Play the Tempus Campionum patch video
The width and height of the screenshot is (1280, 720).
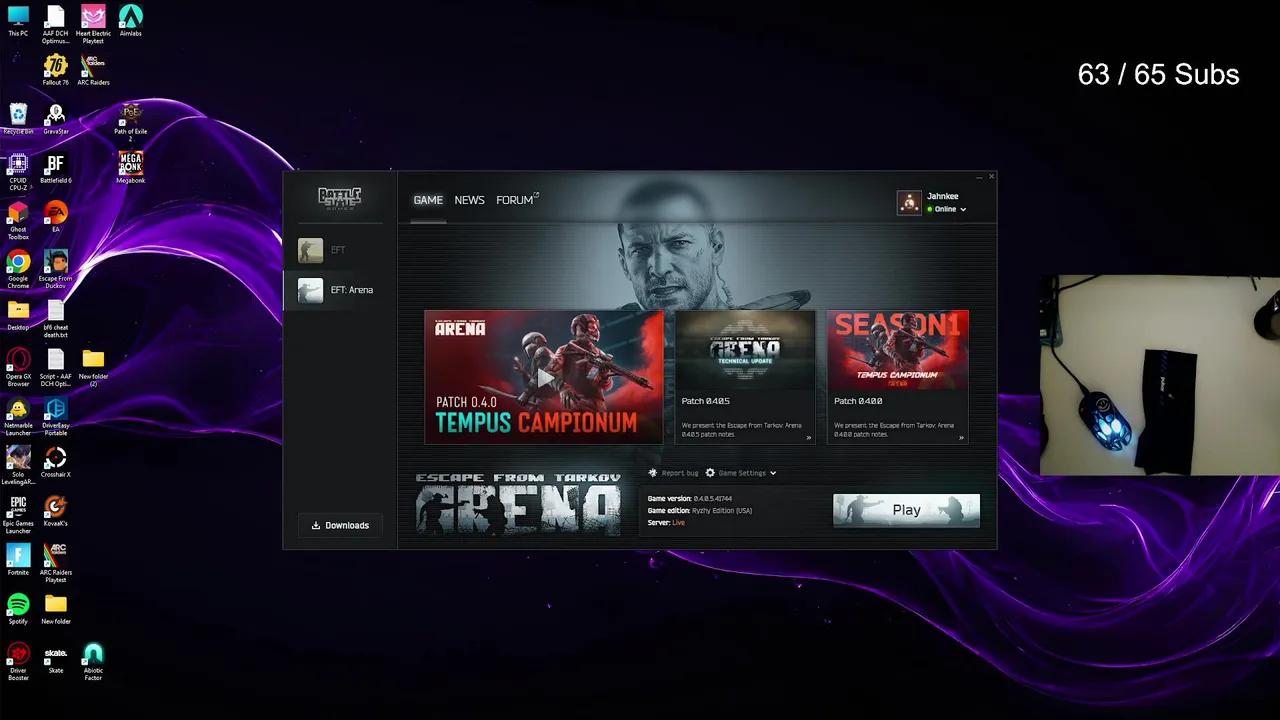[544, 377]
